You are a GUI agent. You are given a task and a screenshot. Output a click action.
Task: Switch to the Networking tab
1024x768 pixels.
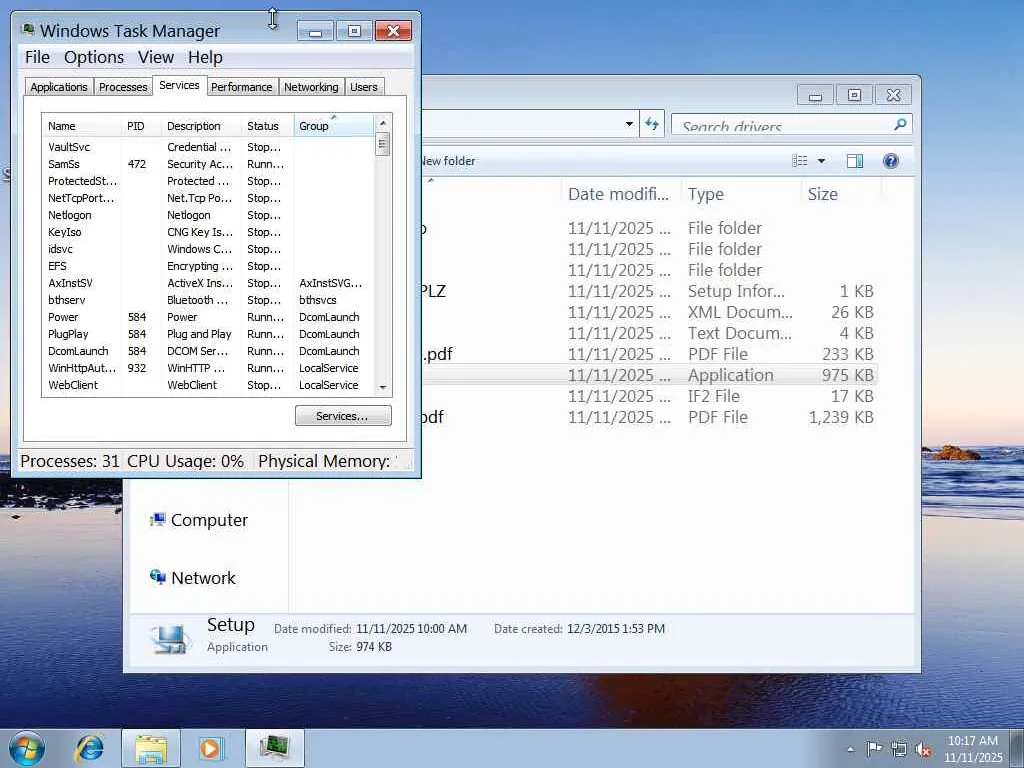(x=311, y=87)
